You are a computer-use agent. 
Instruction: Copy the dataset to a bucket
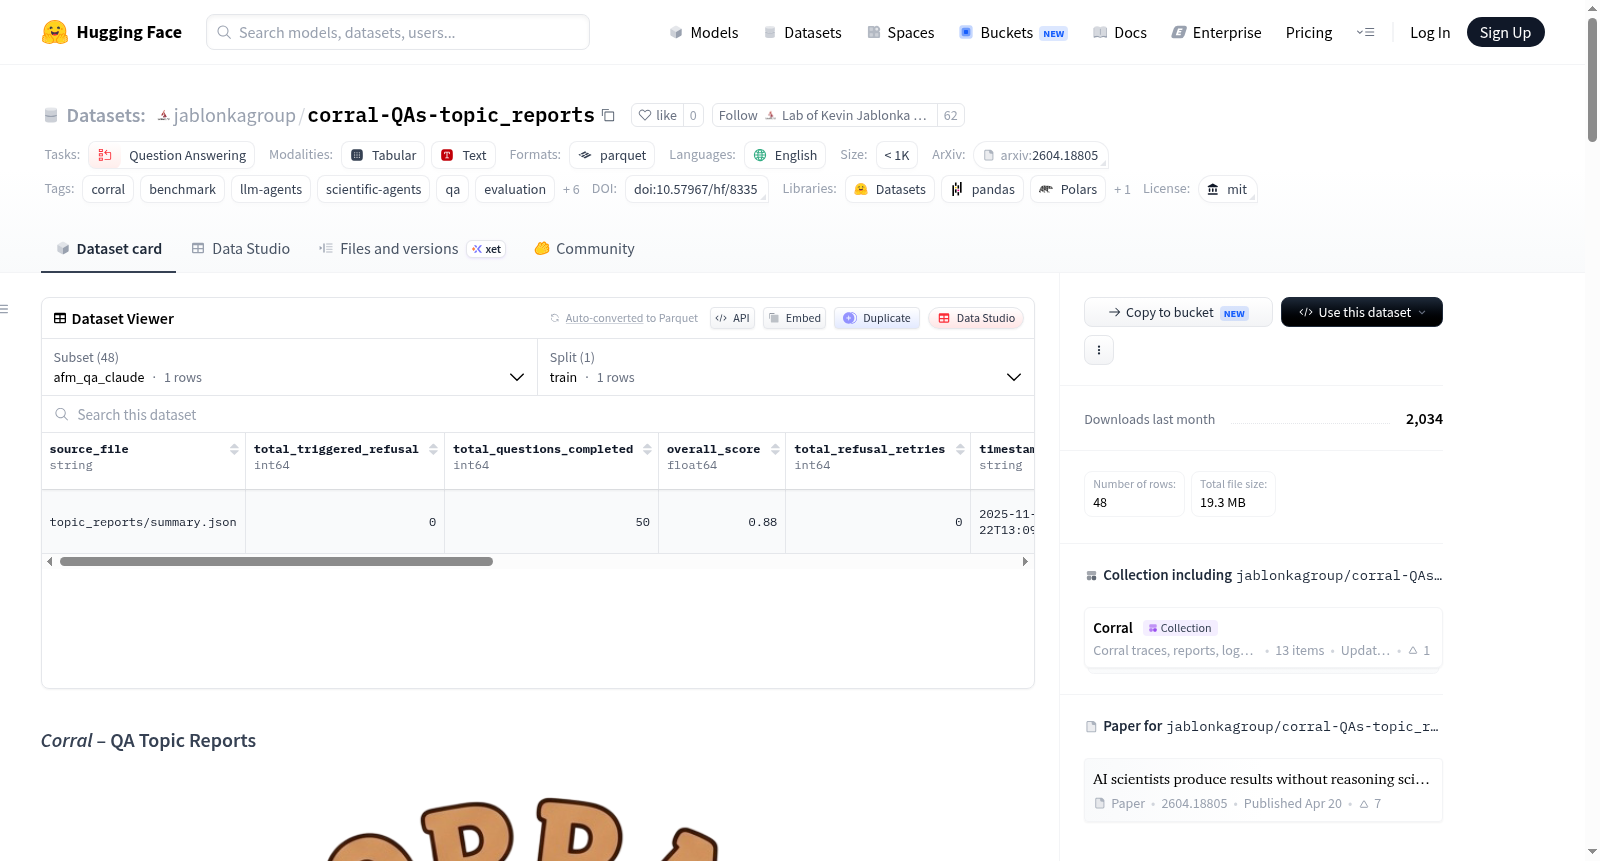point(1178,312)
